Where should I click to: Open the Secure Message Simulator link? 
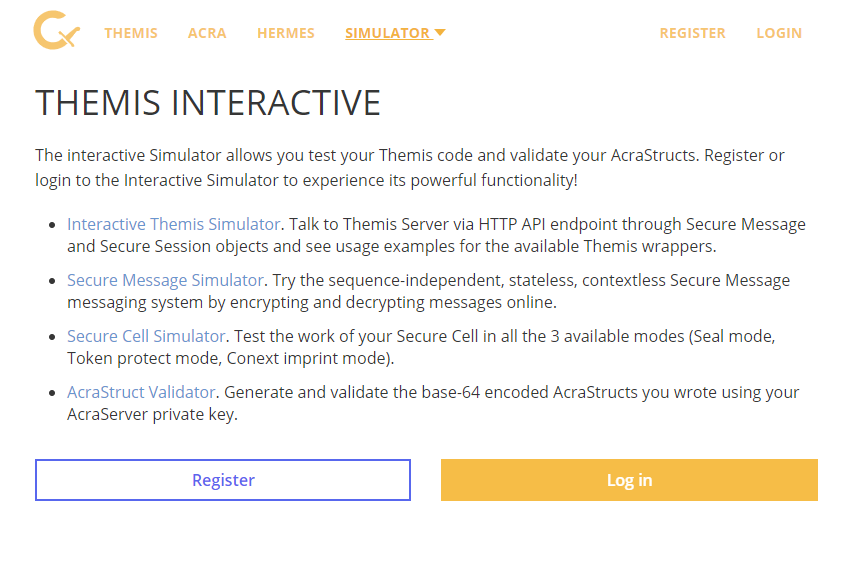tap(165, 280)
